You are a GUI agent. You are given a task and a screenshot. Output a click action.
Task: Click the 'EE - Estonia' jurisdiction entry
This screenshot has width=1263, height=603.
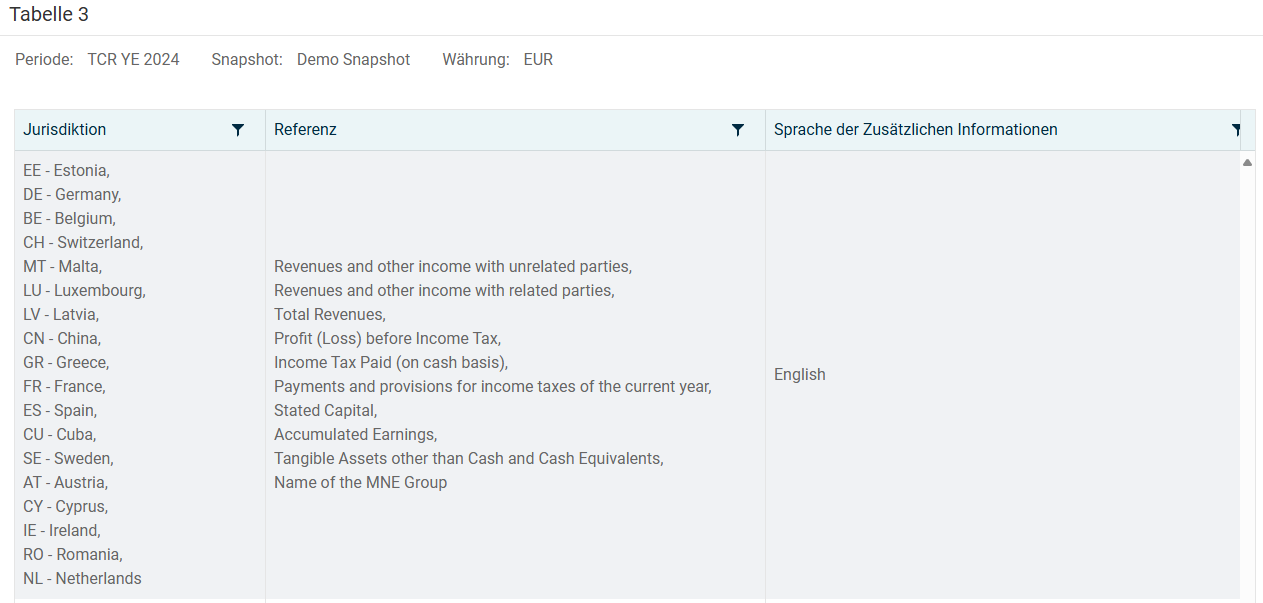pyautogui.click(x=66, y=171)
